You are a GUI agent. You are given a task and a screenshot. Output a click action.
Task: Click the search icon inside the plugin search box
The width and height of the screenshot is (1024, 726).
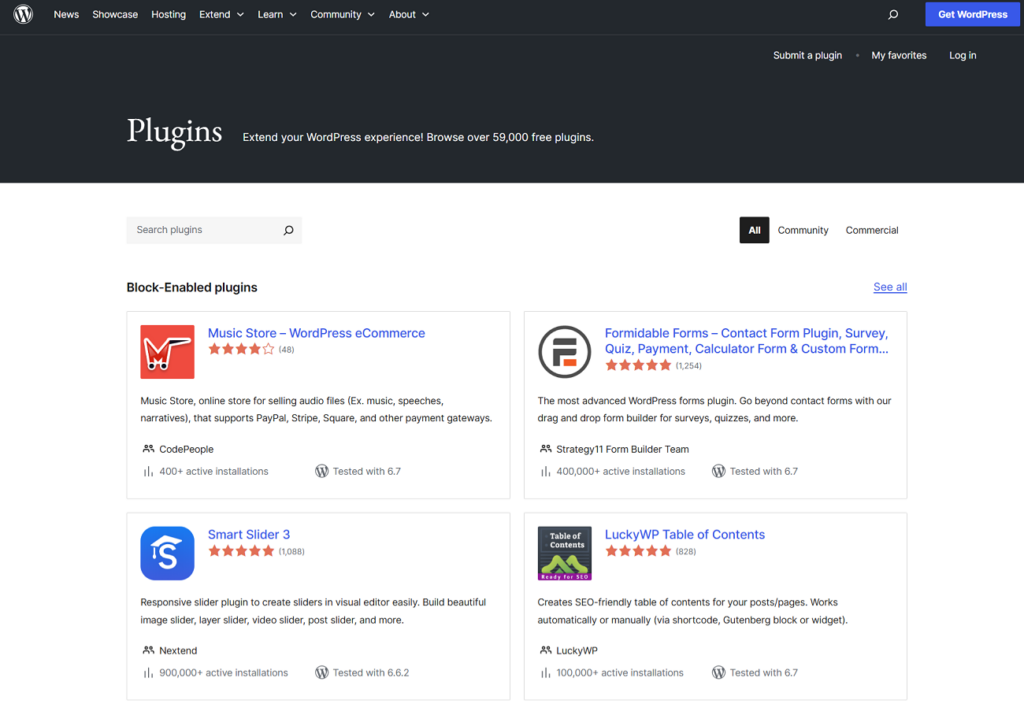[x=289, y=230]
